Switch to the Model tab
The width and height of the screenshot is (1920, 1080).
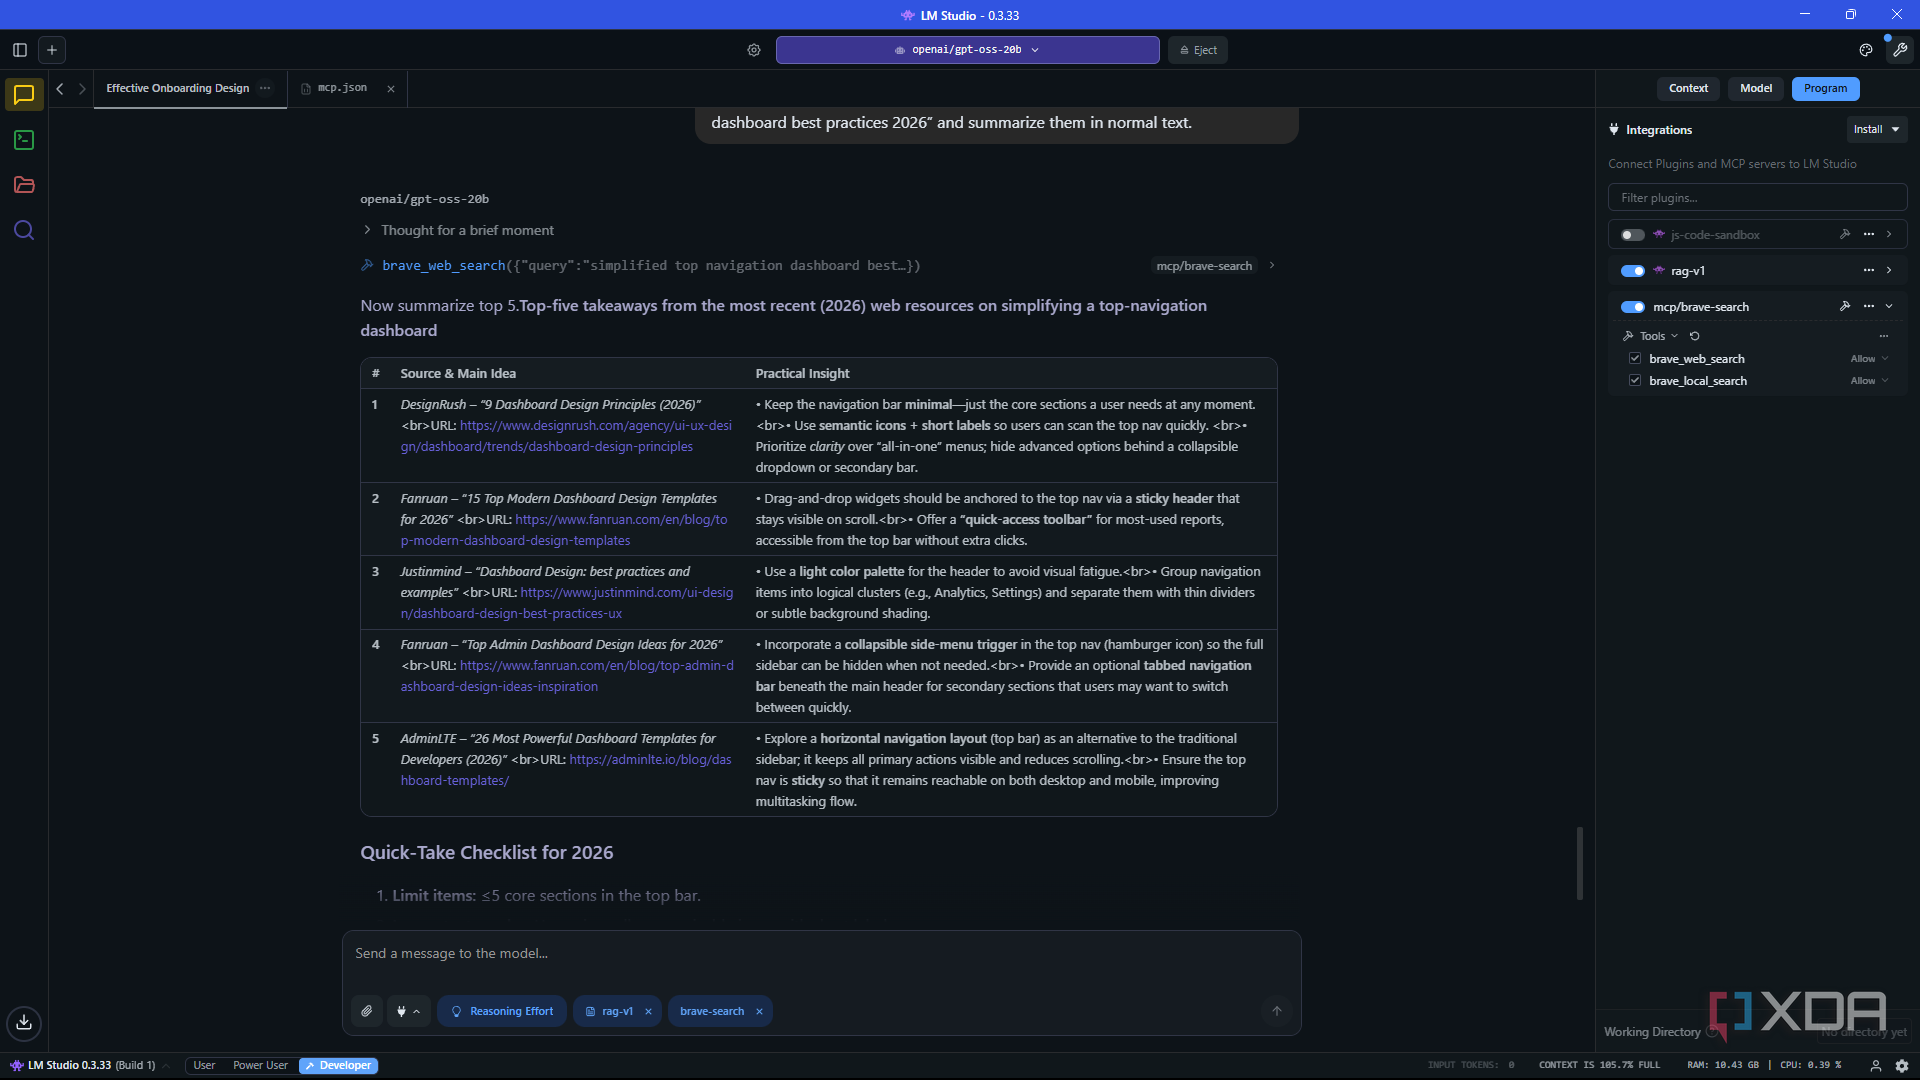(x=1756, y=89)
